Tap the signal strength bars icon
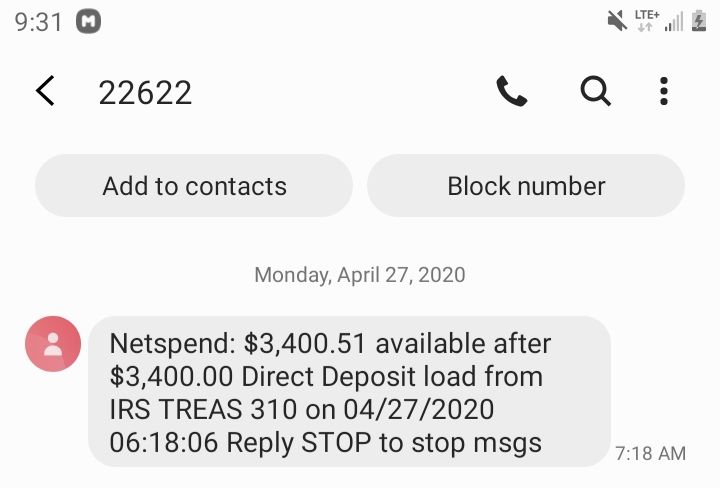 (674, 22)
